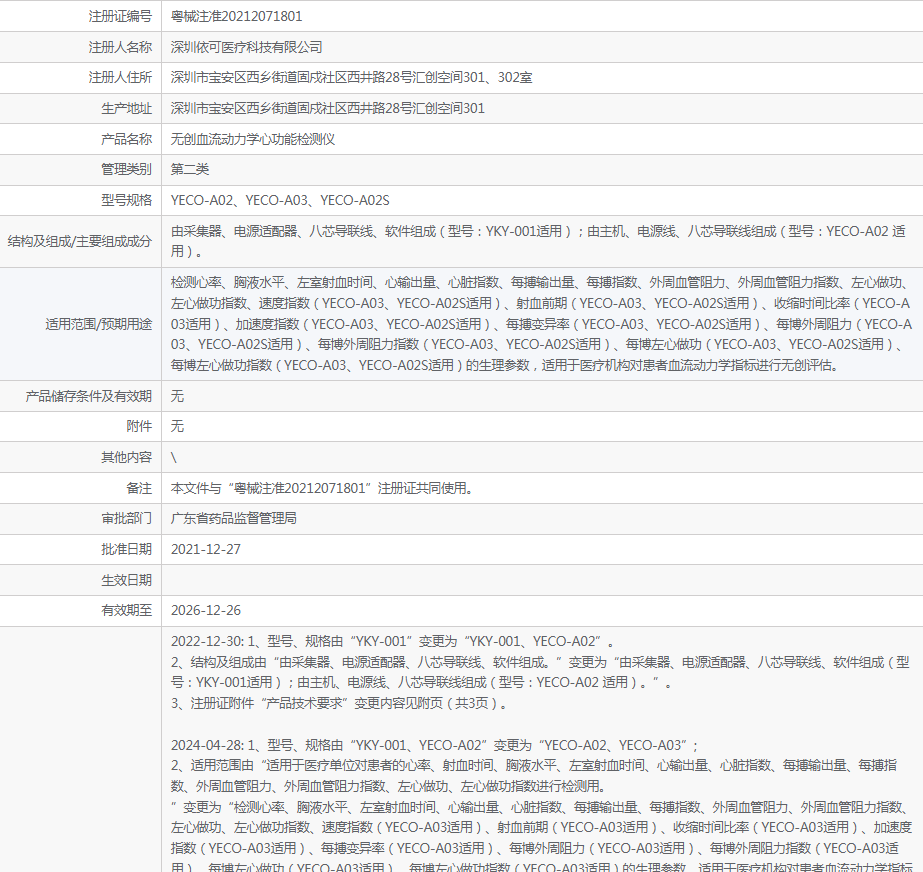Click the 批准日期 label
The width and height of the screenshot is (923, 872).
click(x=127, y=549)
